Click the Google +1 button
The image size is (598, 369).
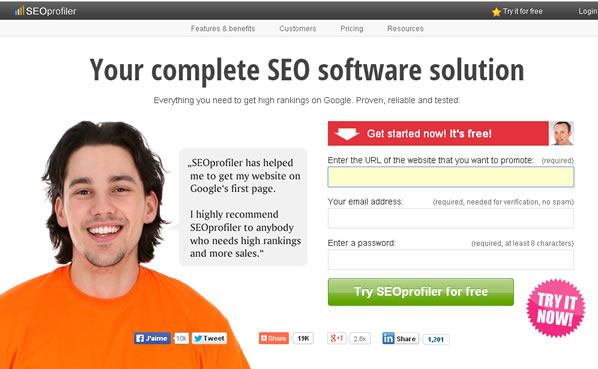click(337, 338)
